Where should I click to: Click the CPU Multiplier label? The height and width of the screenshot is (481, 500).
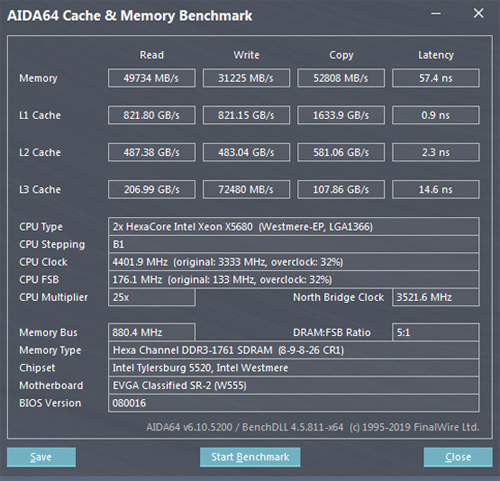[x=54, y=297]
